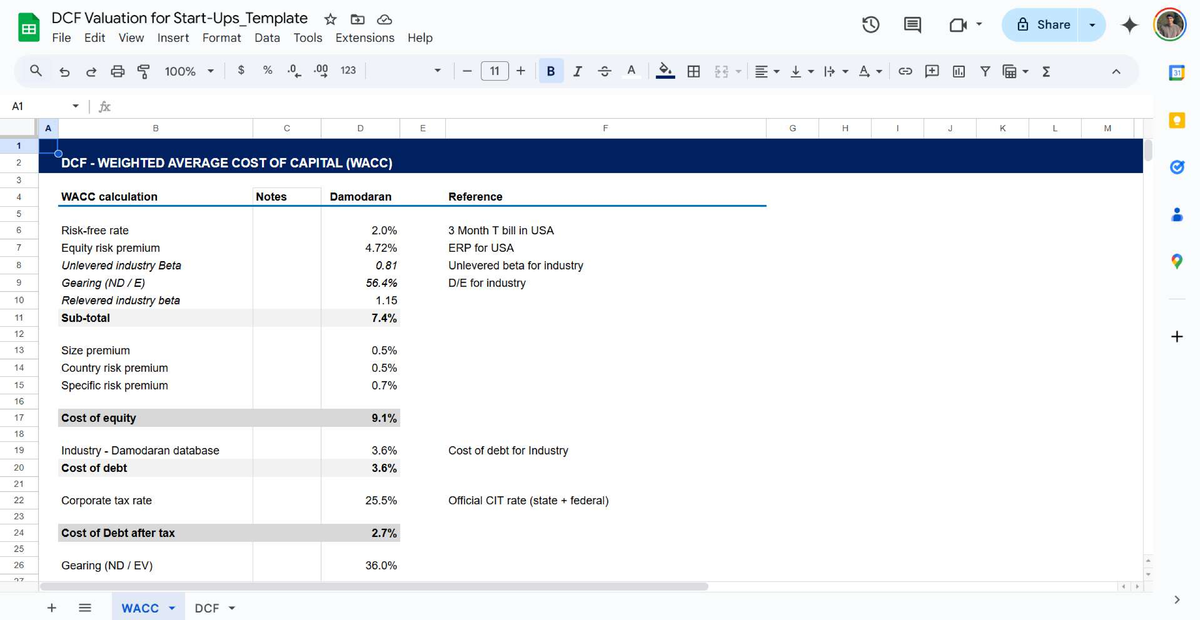The width and height of the screenshot is (1200, 620).
Task: Expand the Name box dropdown next to A1
Action: pos(77,105)
